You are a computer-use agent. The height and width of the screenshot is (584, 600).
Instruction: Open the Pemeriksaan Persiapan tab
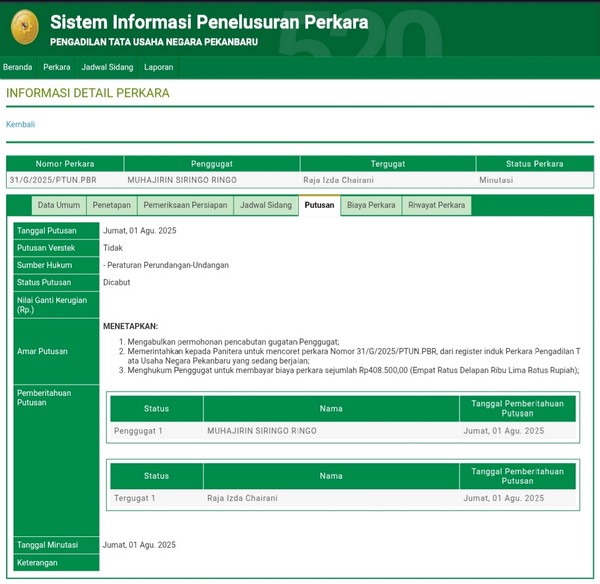[184, 205]
